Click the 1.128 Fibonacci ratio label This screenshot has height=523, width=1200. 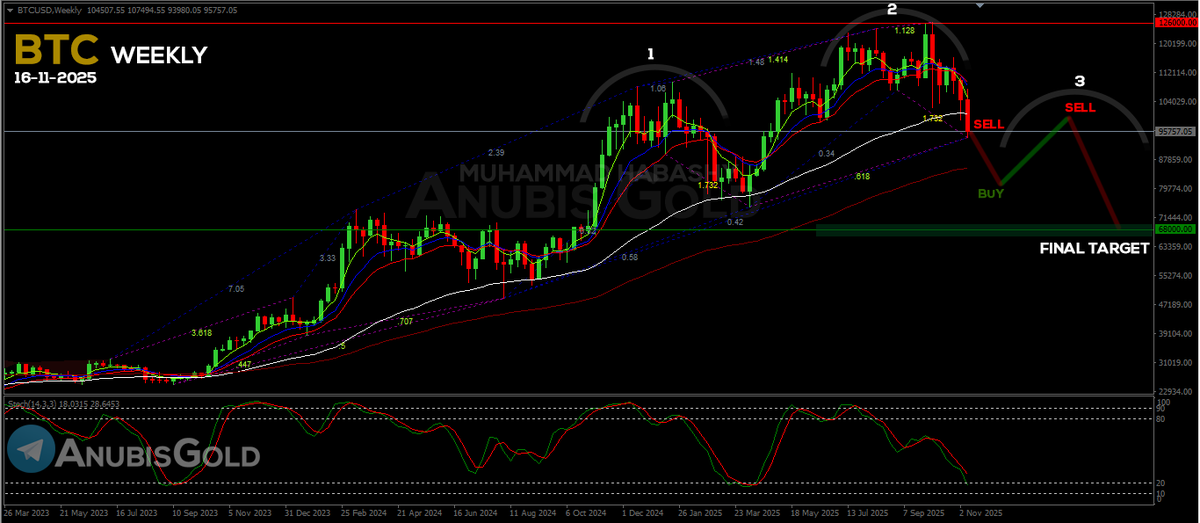tap(904, 31)
